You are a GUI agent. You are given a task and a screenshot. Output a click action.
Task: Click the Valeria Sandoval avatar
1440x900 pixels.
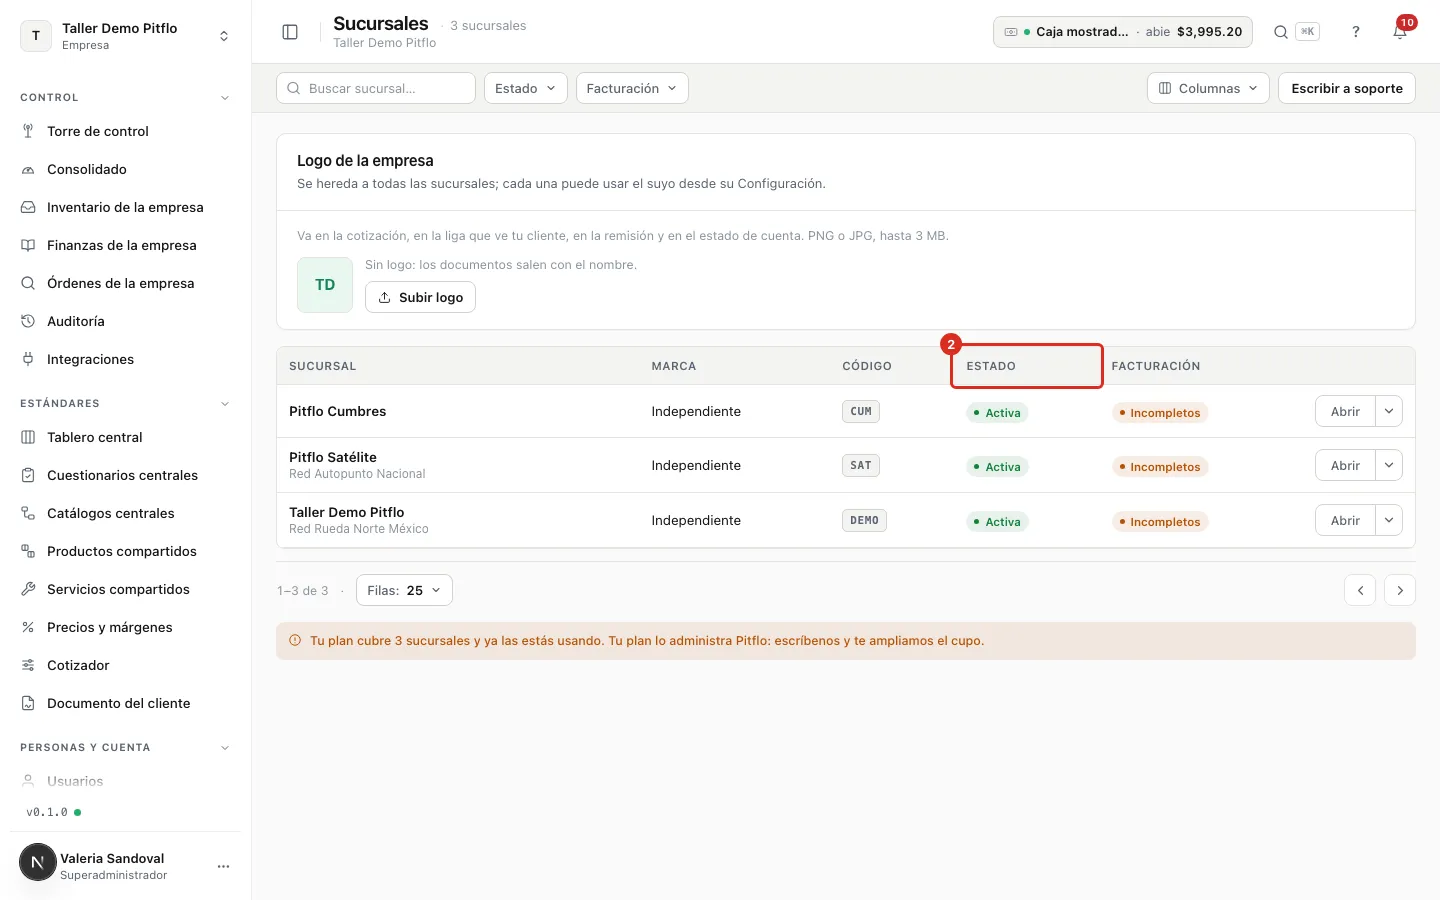tap(38, 862)
